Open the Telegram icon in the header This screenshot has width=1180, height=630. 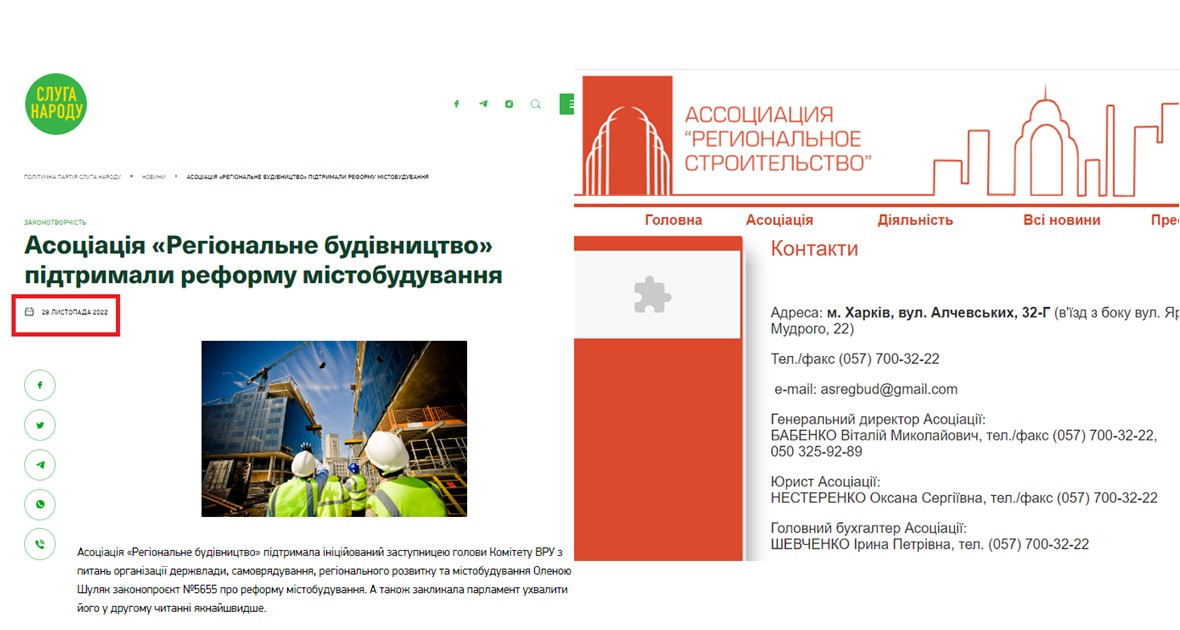(483, 104)
